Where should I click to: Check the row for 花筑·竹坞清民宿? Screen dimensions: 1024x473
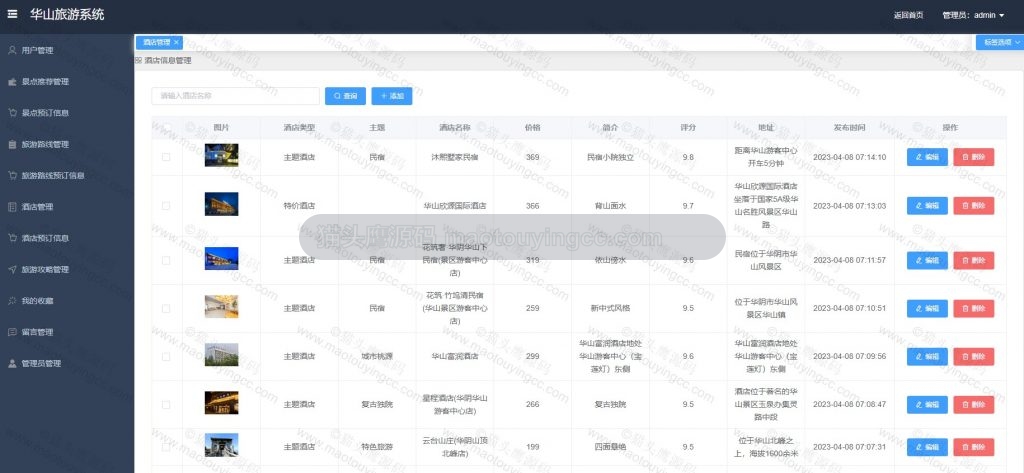click(x=166, y=308)
